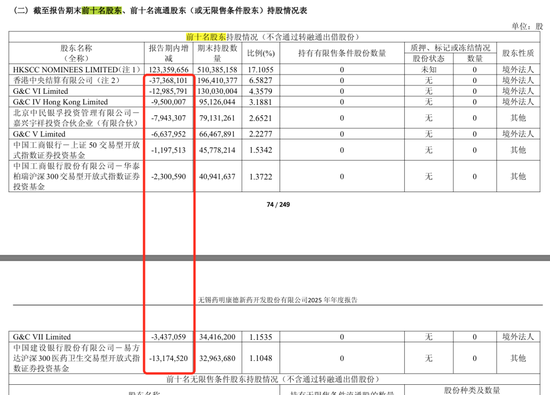Image resolution: width=550 pixels, height=395 pixels.
Task: Select the ratio 6.5827
Action: (x=261, y=80)
